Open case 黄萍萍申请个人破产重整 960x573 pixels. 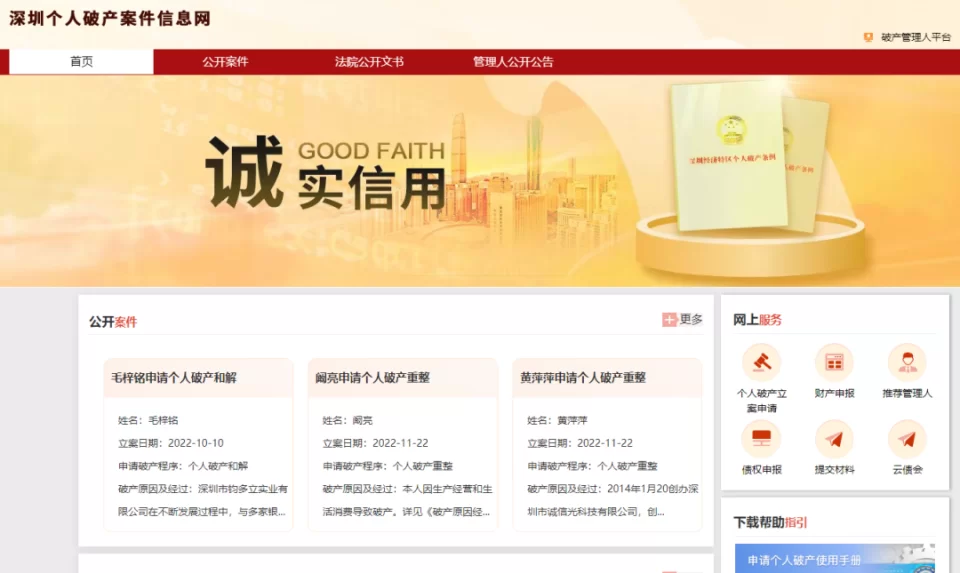583,378
